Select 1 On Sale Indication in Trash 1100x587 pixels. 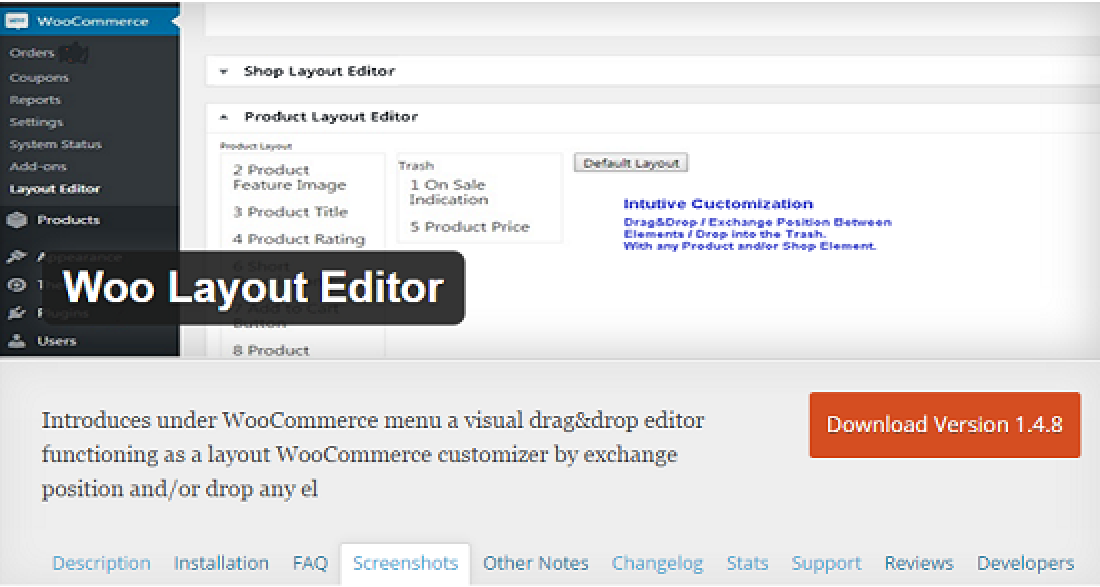449,192
